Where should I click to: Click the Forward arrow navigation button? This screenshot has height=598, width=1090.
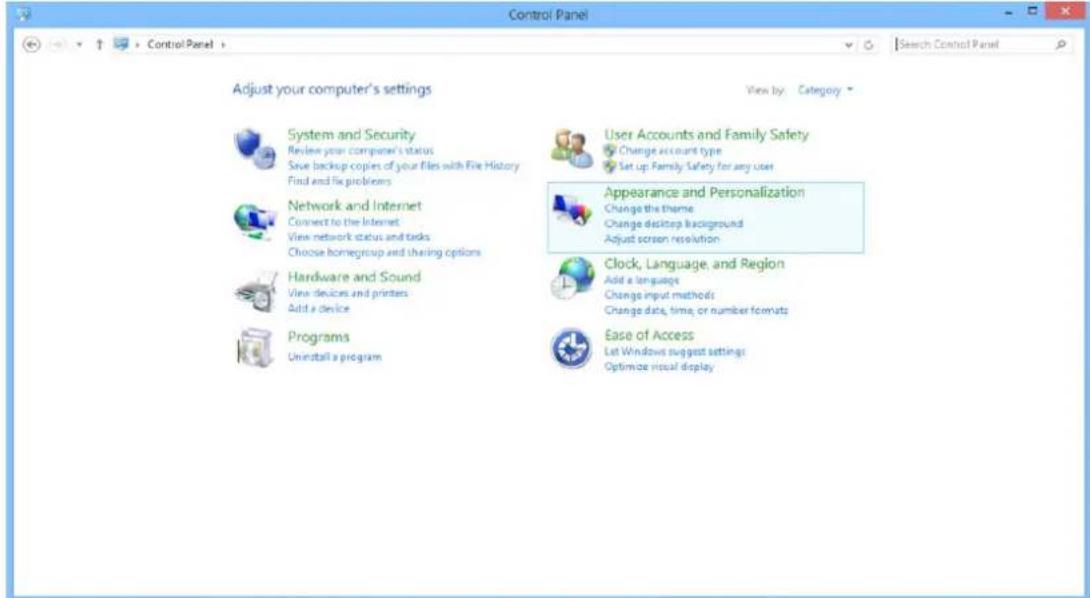click(58, 45)
